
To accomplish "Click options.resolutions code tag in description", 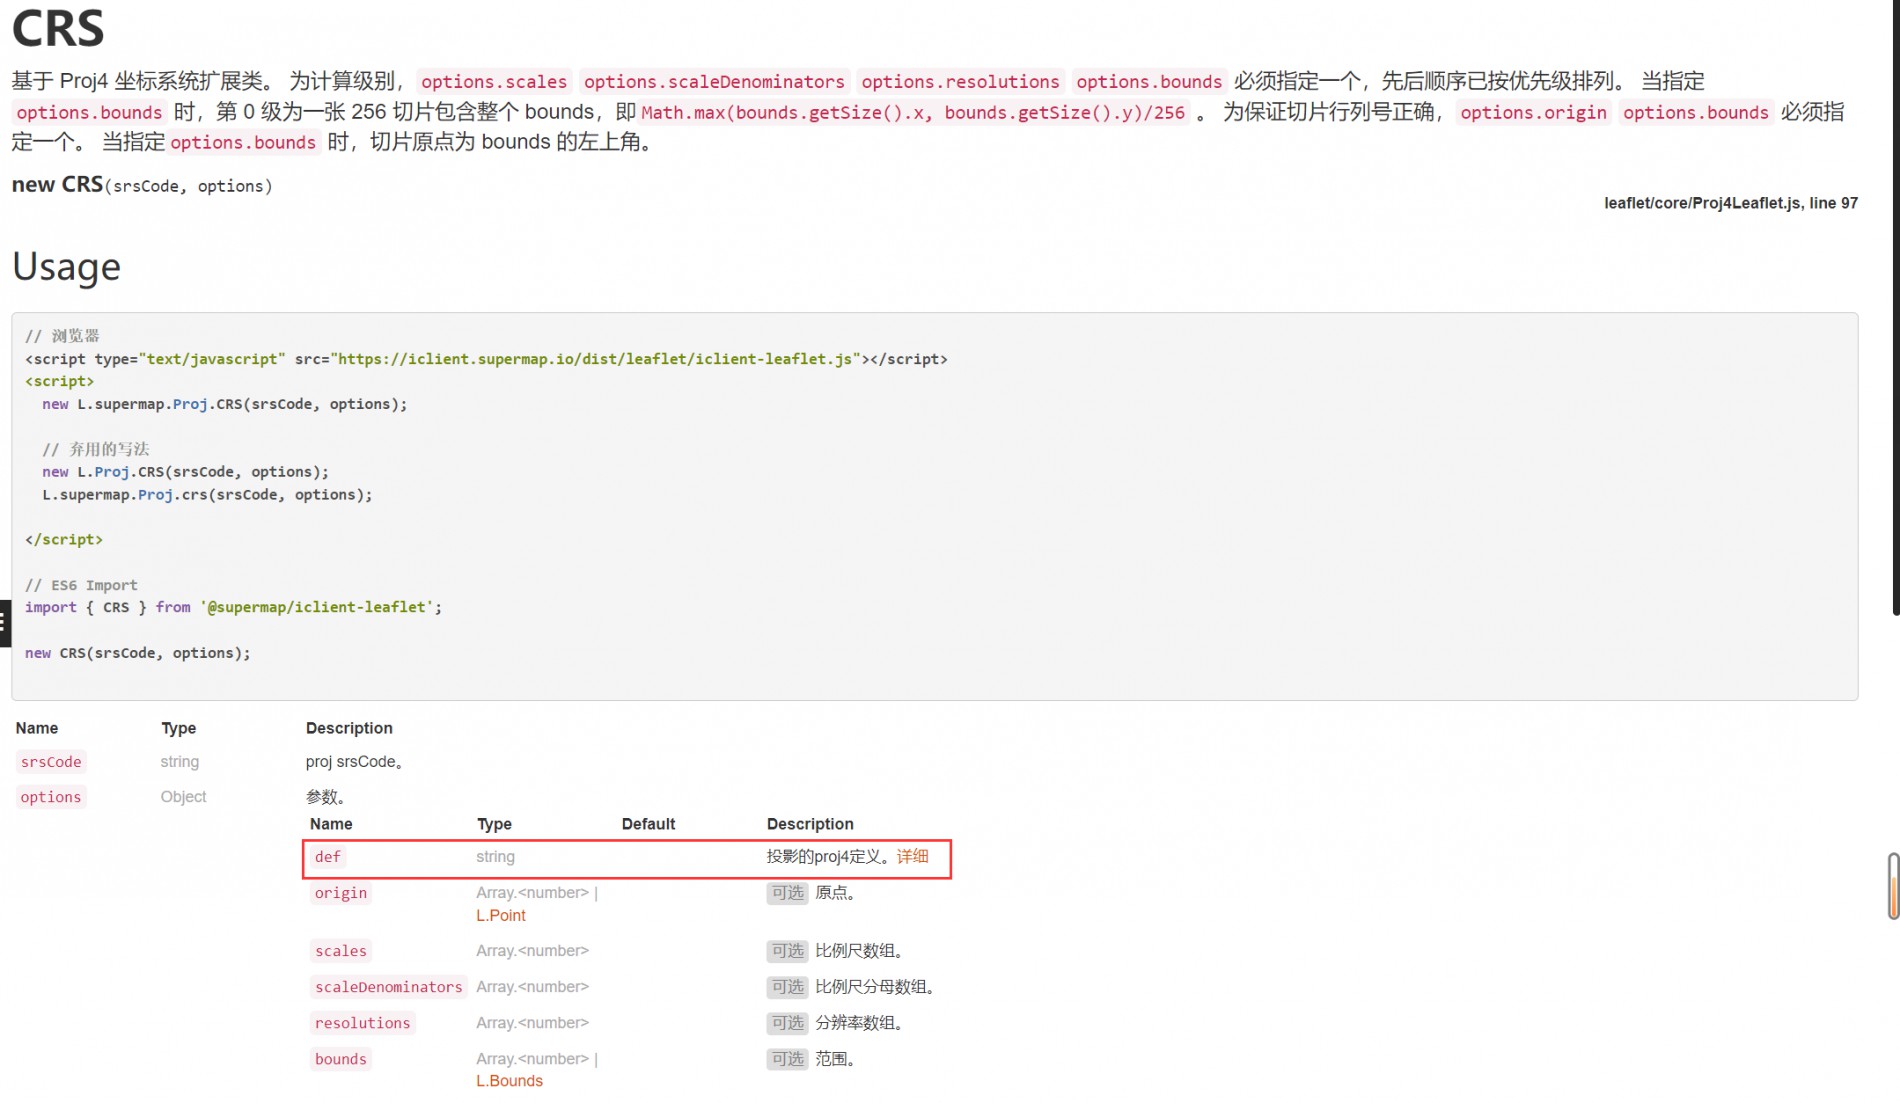I will click(960, 82).
